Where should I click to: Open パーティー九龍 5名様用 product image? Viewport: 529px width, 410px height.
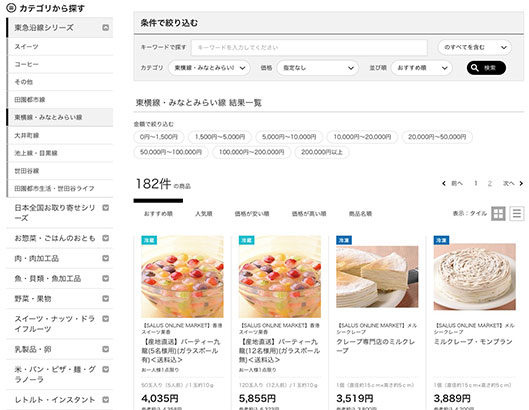coord(182,277)
